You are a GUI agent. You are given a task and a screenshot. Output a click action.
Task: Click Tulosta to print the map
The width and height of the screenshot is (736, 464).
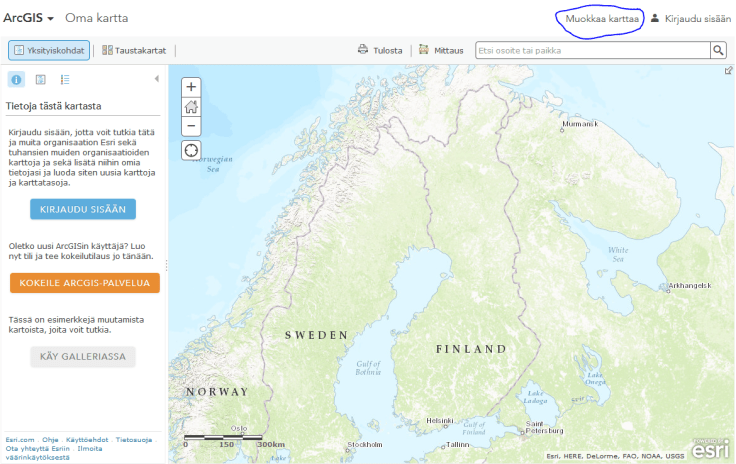pos(380,50)
